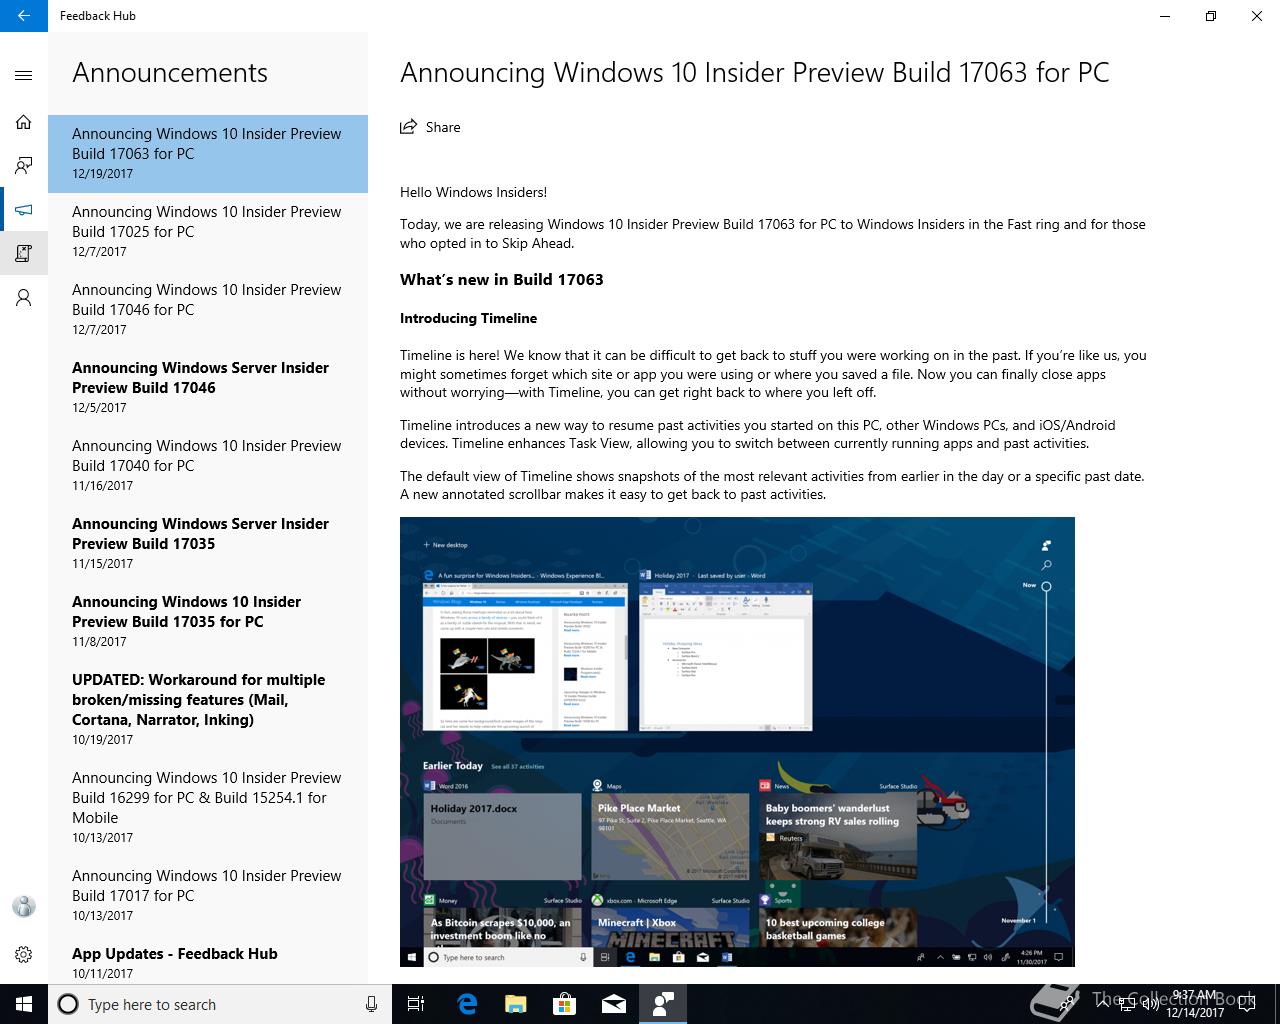
Task: Open the Quests icon in sidebar
Action: click(x=24, y=254)
